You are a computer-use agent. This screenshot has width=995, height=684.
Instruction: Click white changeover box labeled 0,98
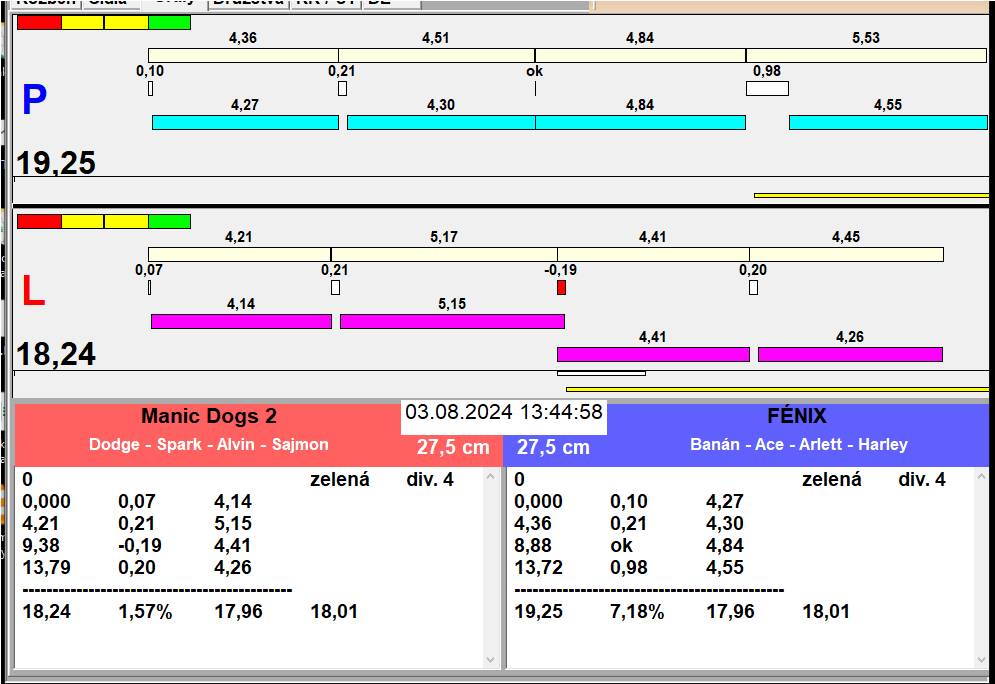coord(767,88)
